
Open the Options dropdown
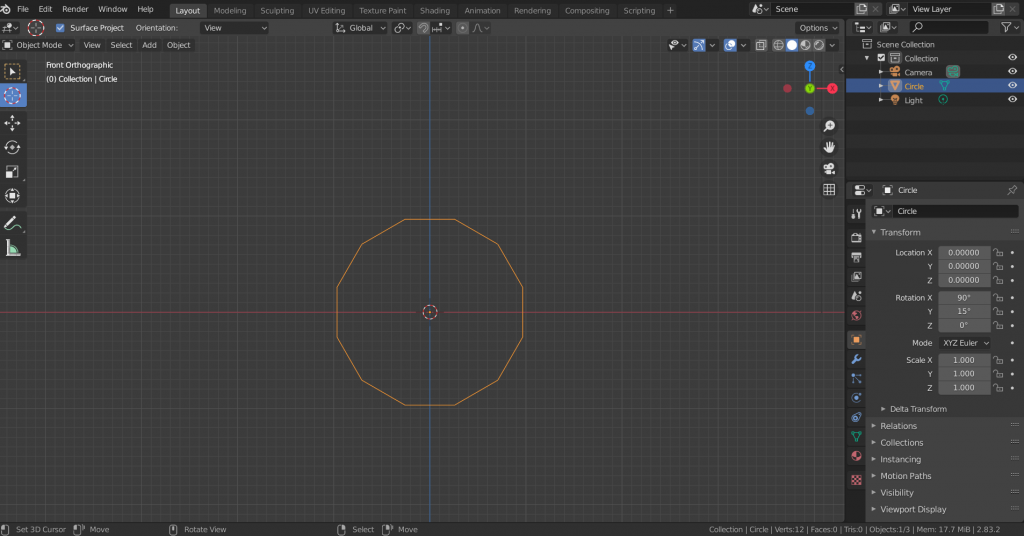pyautogui.click(x=818, y=28)
